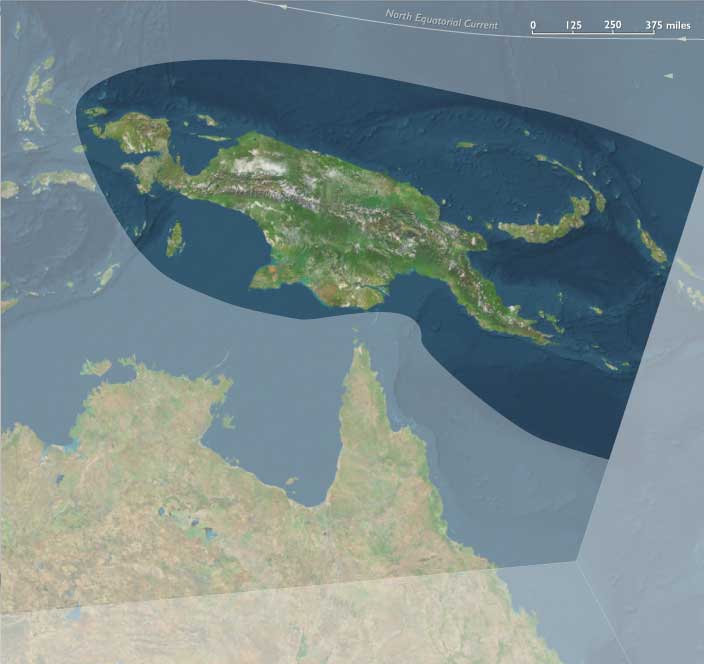The image size is (704, 664).
Task: Click the 125 label on the scale bar
Action: coord(573,25)
